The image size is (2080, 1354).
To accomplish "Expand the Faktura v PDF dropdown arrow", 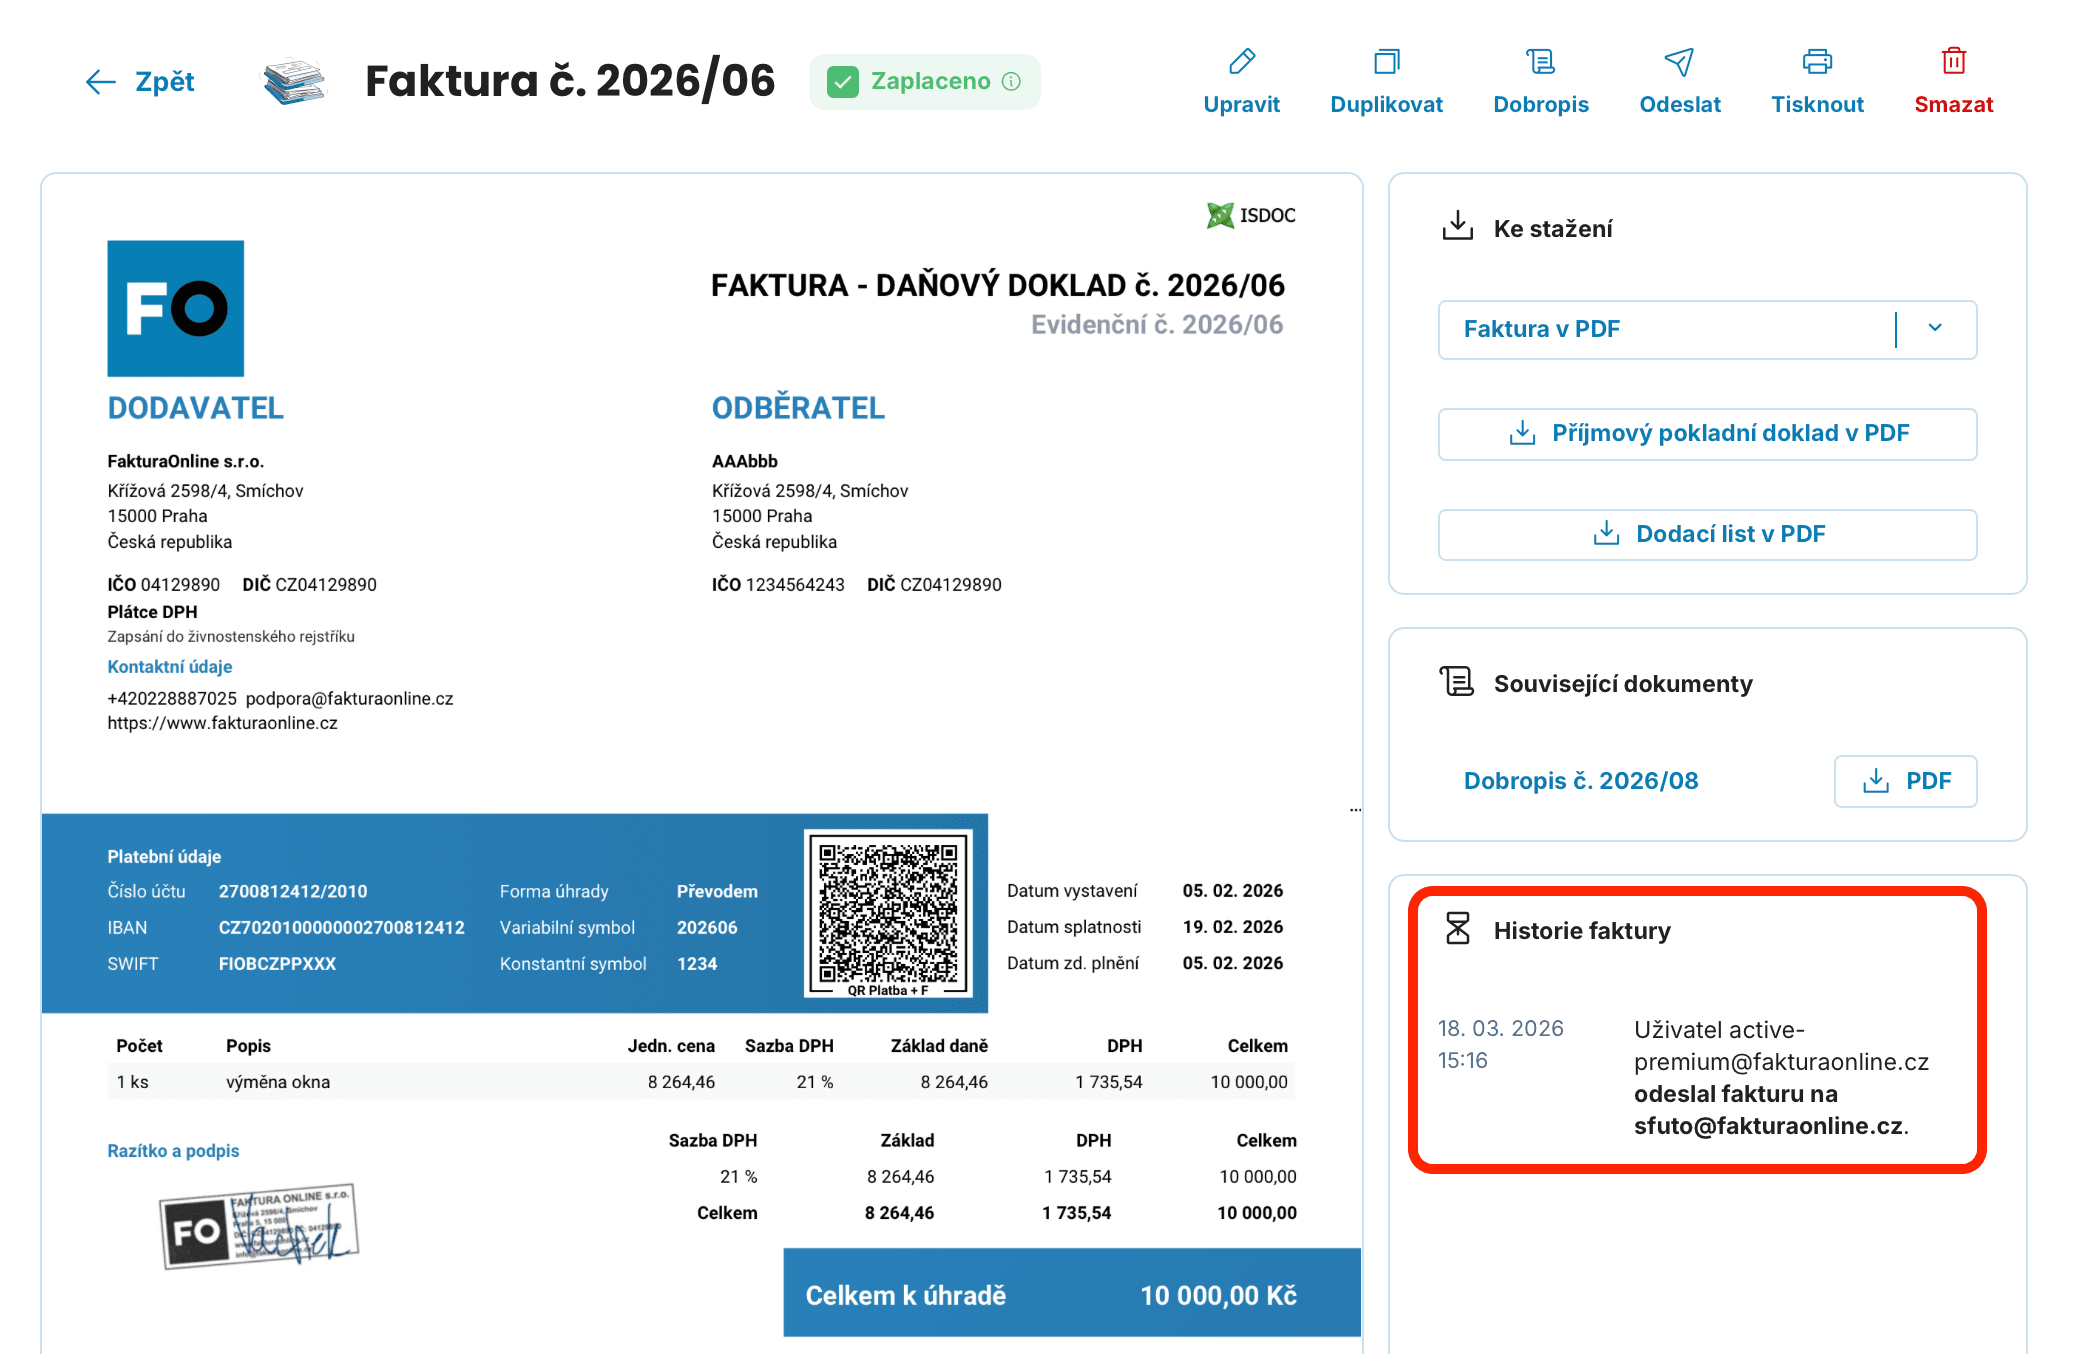I will point(1935,328).
